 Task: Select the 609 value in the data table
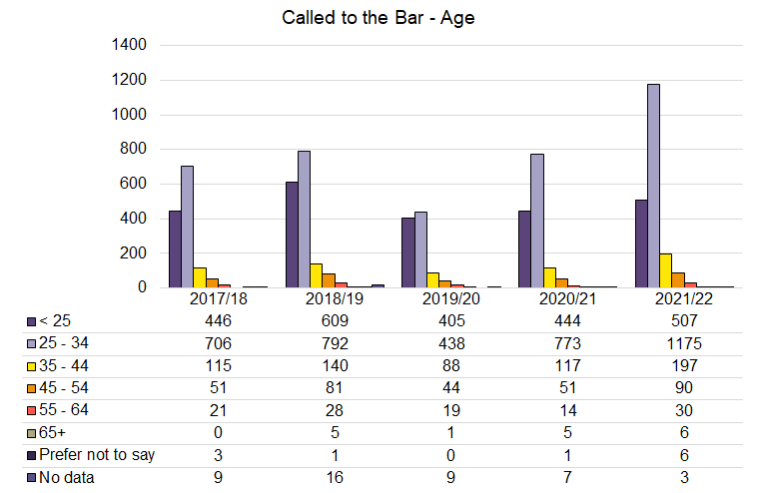(x=335, y=322)
